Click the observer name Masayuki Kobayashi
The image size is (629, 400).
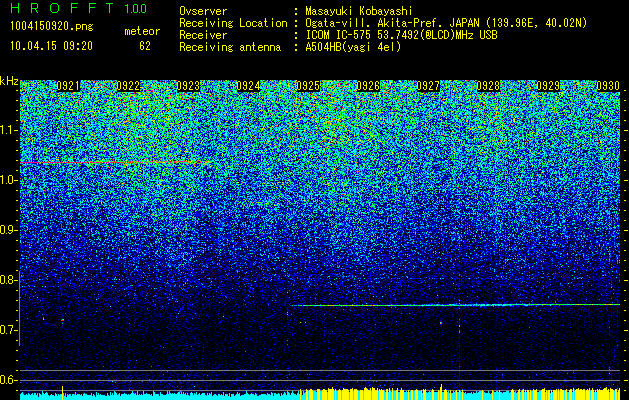[x=358, y=12]
